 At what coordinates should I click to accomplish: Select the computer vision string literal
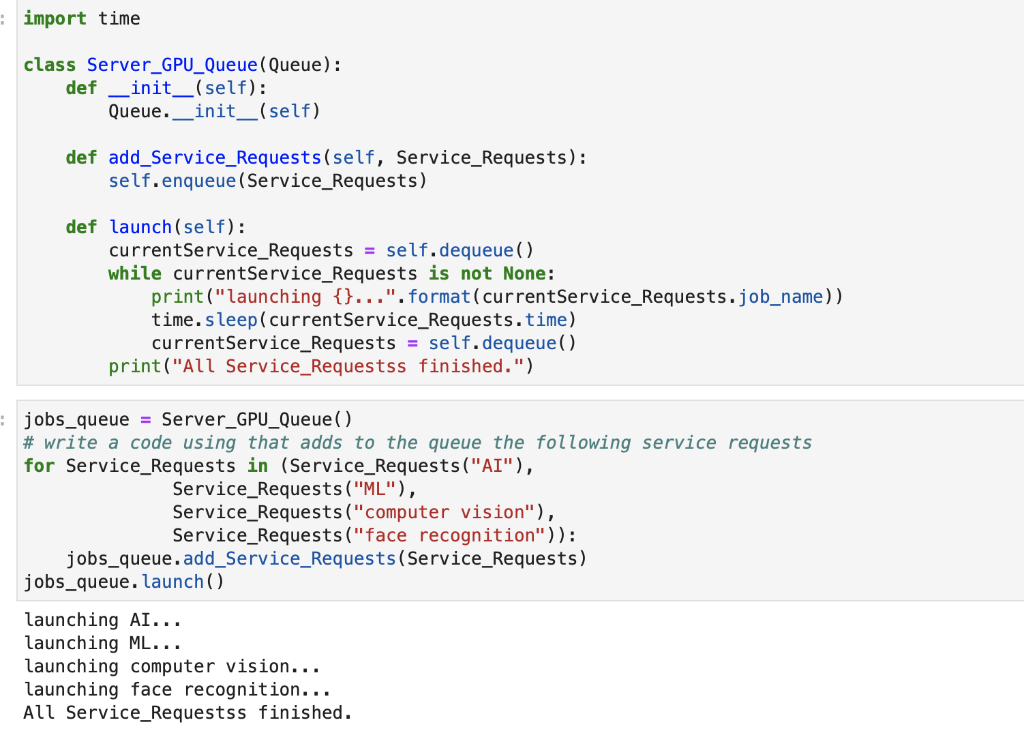(x=443, y=511)
